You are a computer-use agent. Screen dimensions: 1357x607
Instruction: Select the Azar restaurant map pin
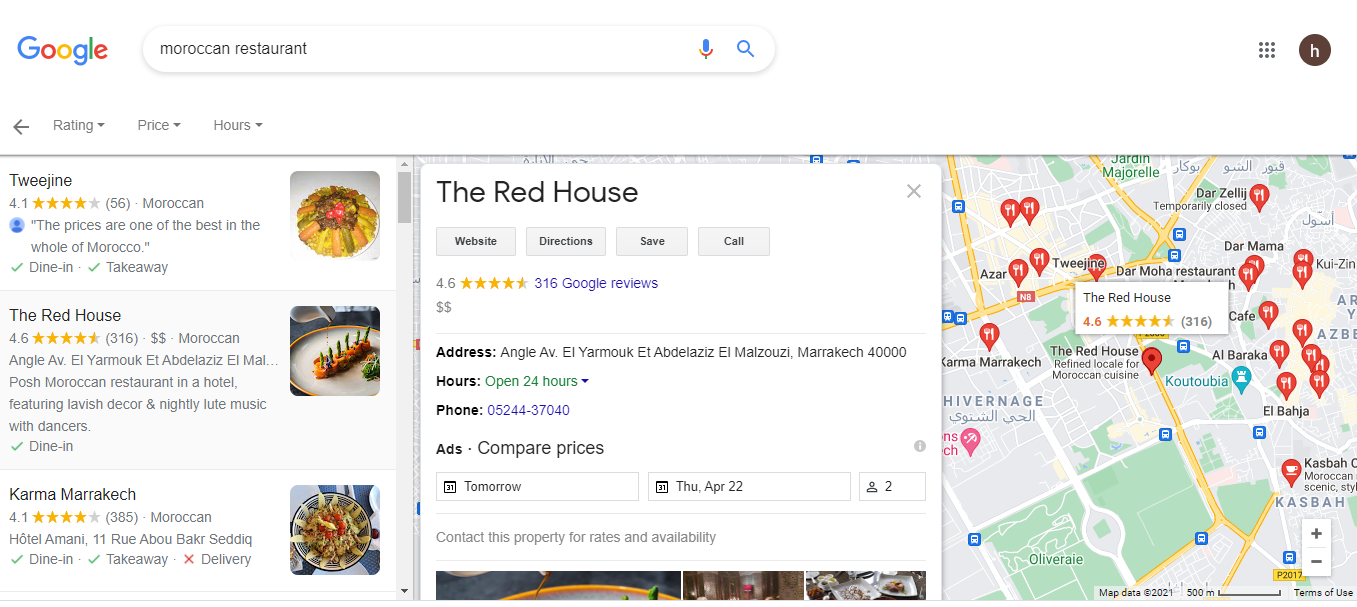coord(1018,272)
